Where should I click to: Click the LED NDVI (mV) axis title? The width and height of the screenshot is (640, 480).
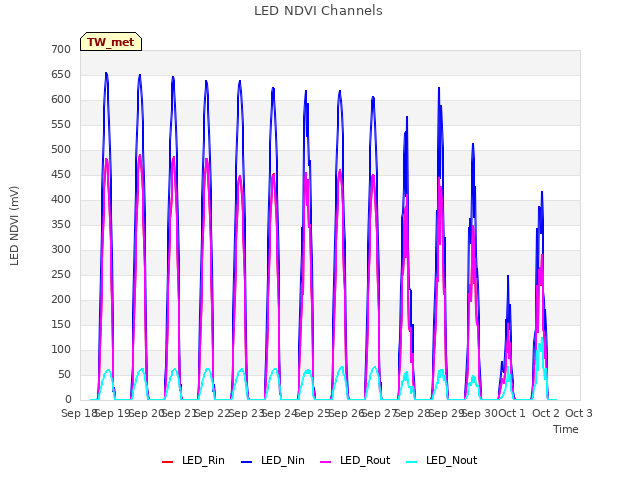point(14,226)
